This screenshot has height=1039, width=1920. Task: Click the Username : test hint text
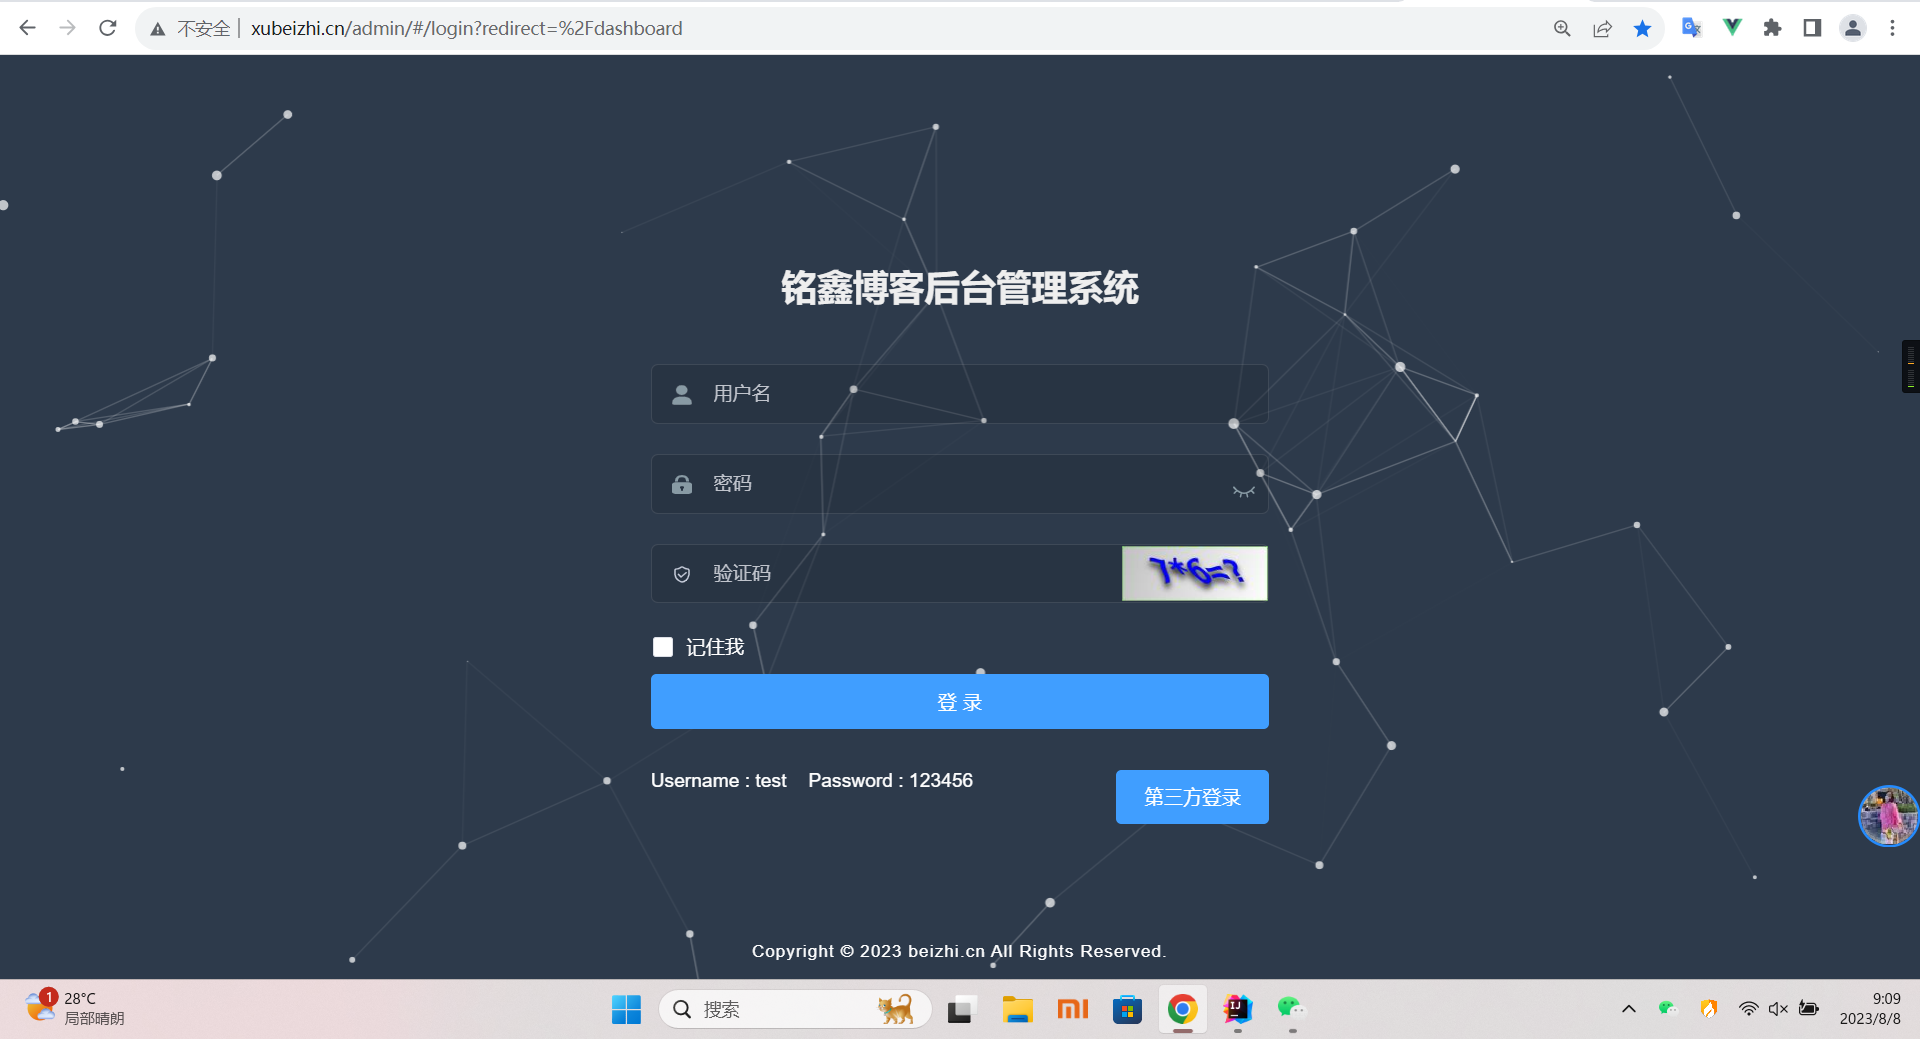[718, 780]
